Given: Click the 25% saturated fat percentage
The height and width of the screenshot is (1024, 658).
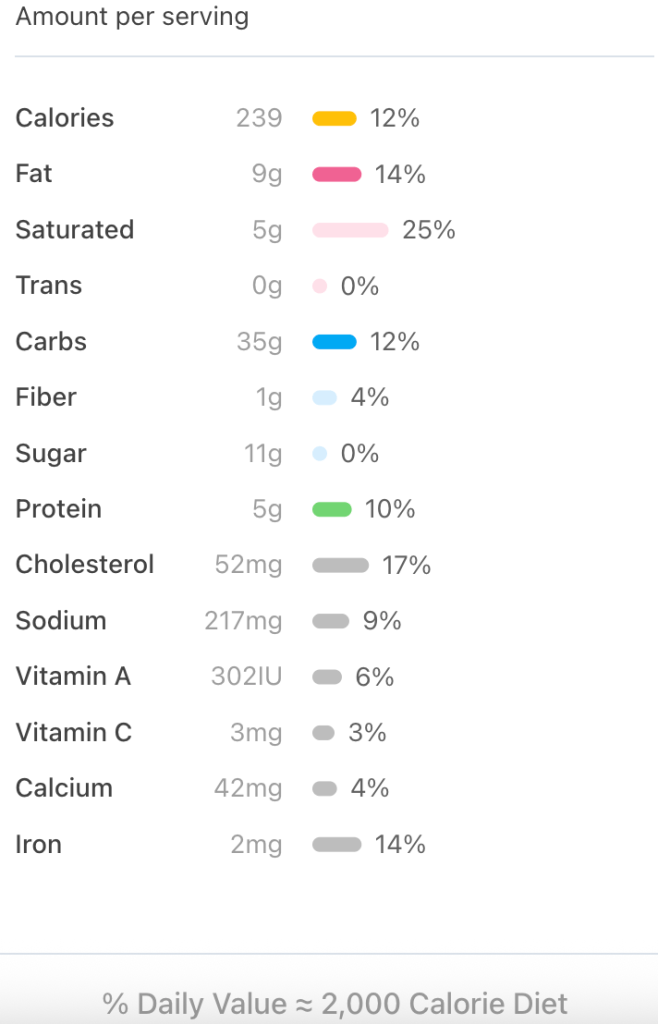Looking at the screenshot, I should click(x=429, y=230).
